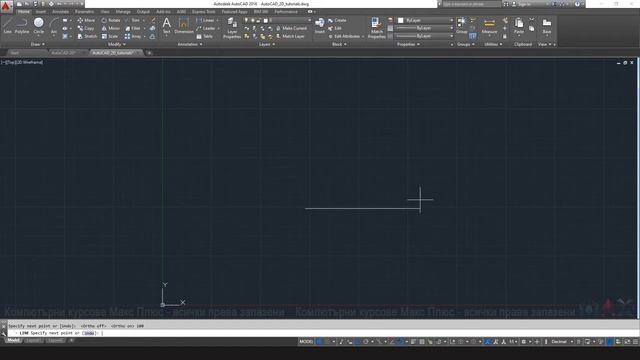This screenshot has width=640, height=360.
Task: Click the Copy tool
Action: [x=86, y=28]
